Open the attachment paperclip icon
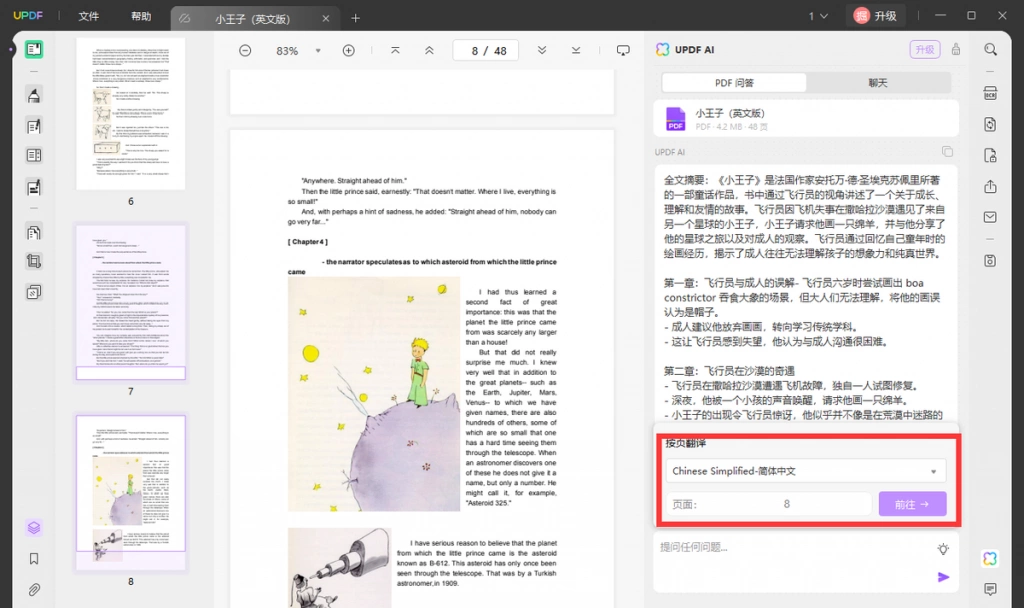This screenshot has width=1024, height=608. (x=34, y=590)
